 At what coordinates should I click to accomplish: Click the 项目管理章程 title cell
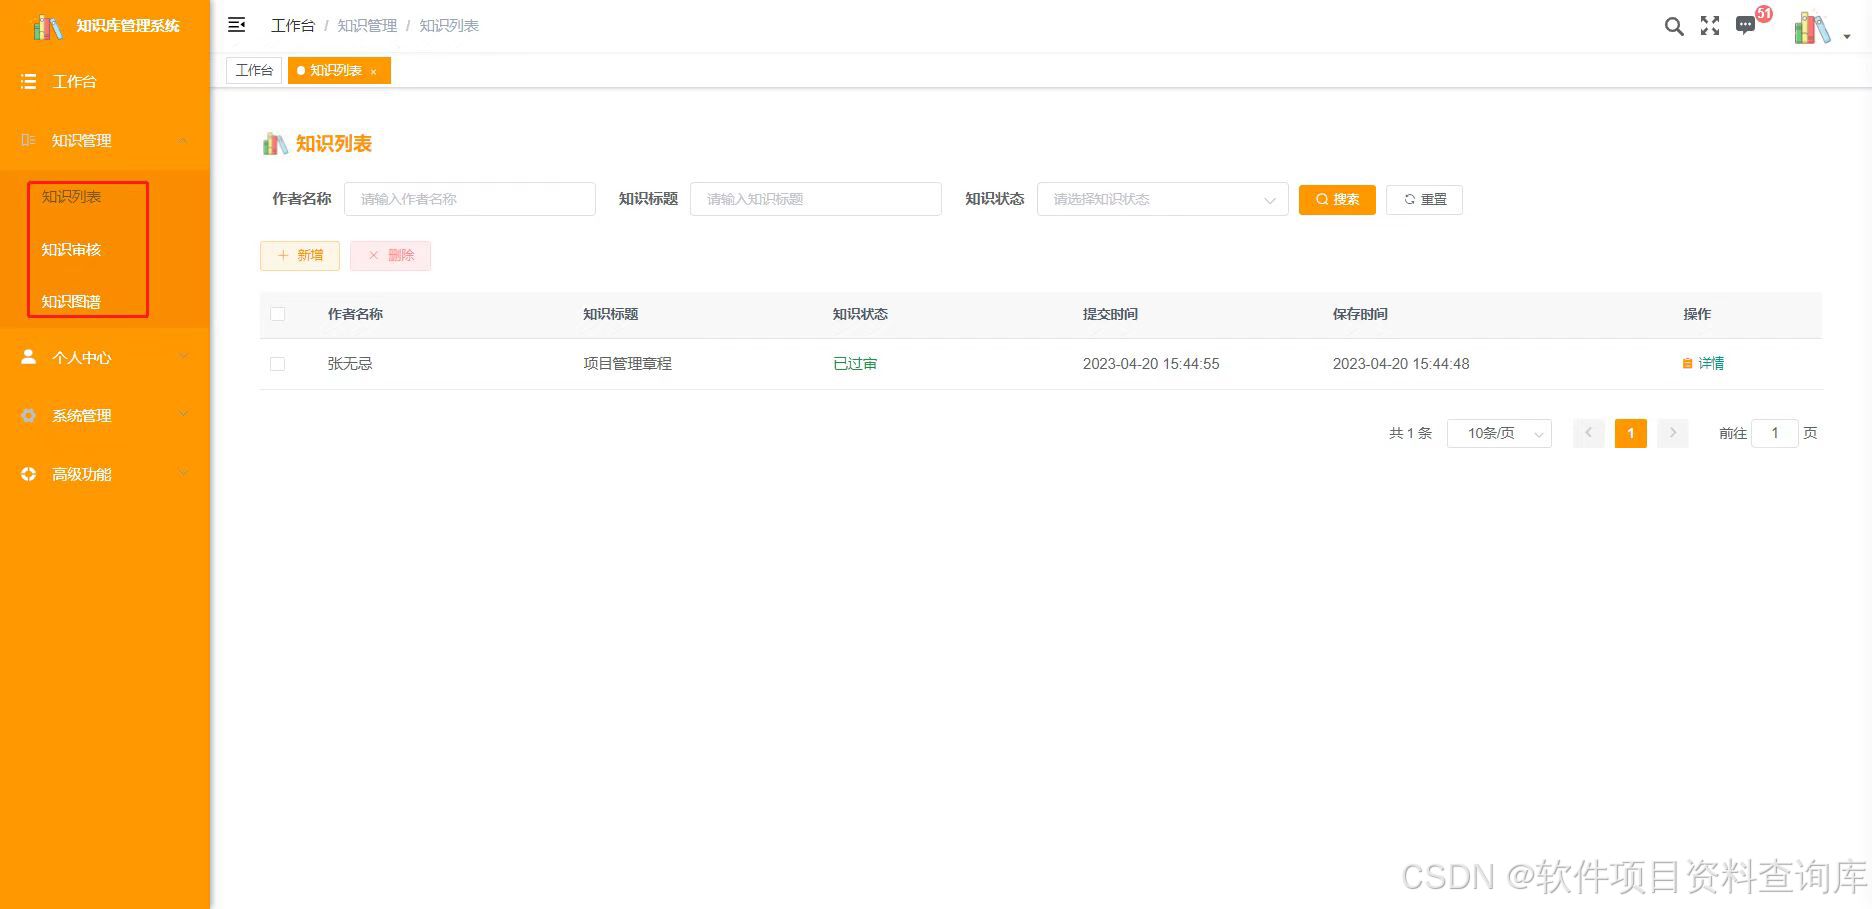pyautogui.click(x=628, y=364)
